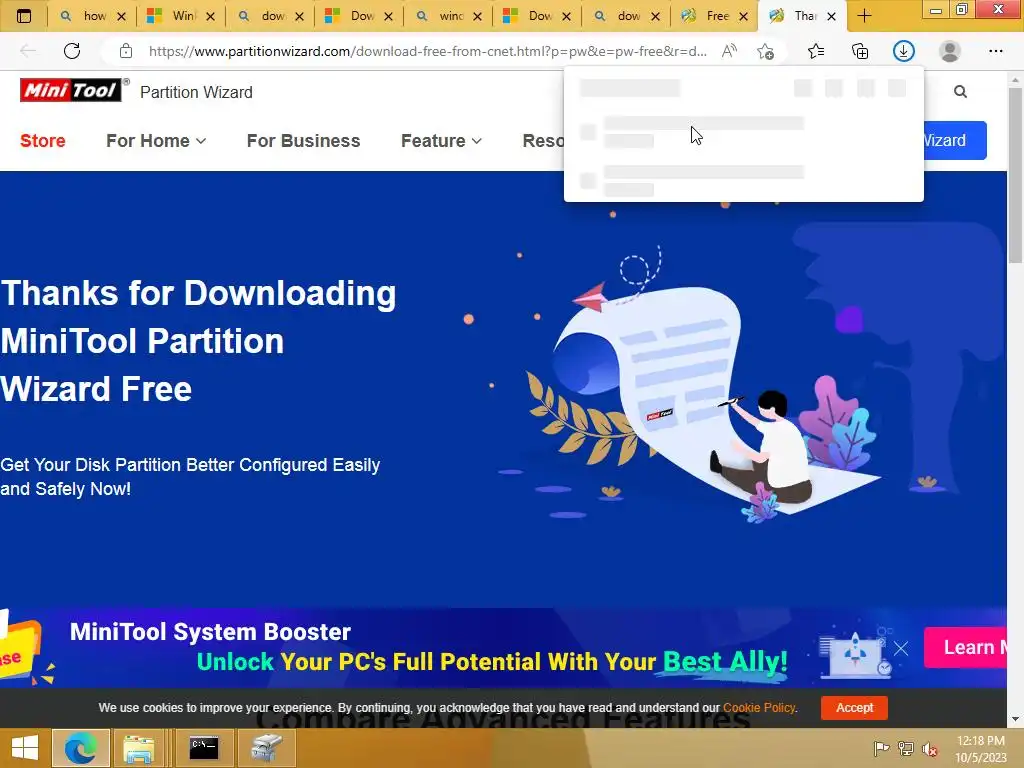Close the System Booster banner X
This screenshot has width=1024, height=768.
tap(901, 648)
